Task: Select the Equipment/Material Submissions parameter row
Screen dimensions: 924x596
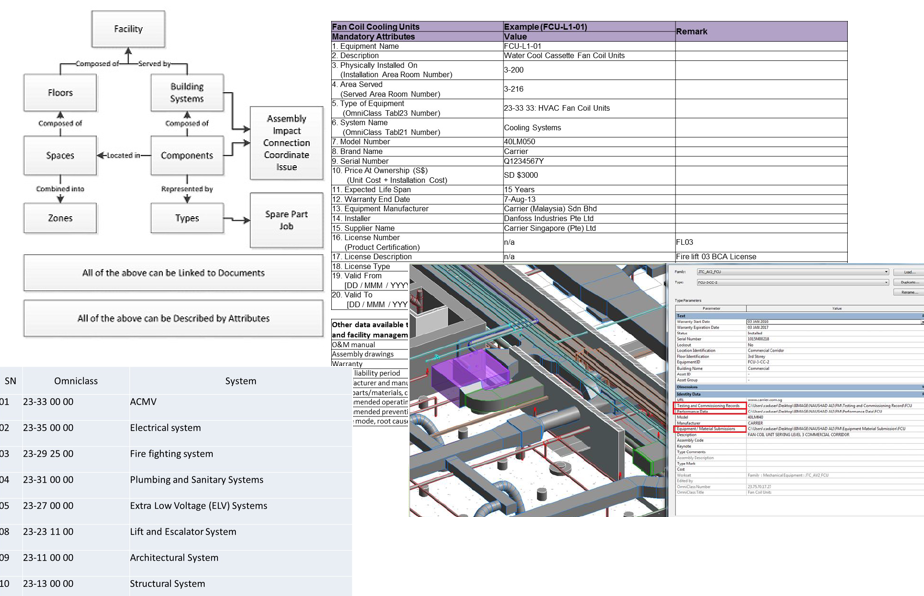Action: [710, 429]
